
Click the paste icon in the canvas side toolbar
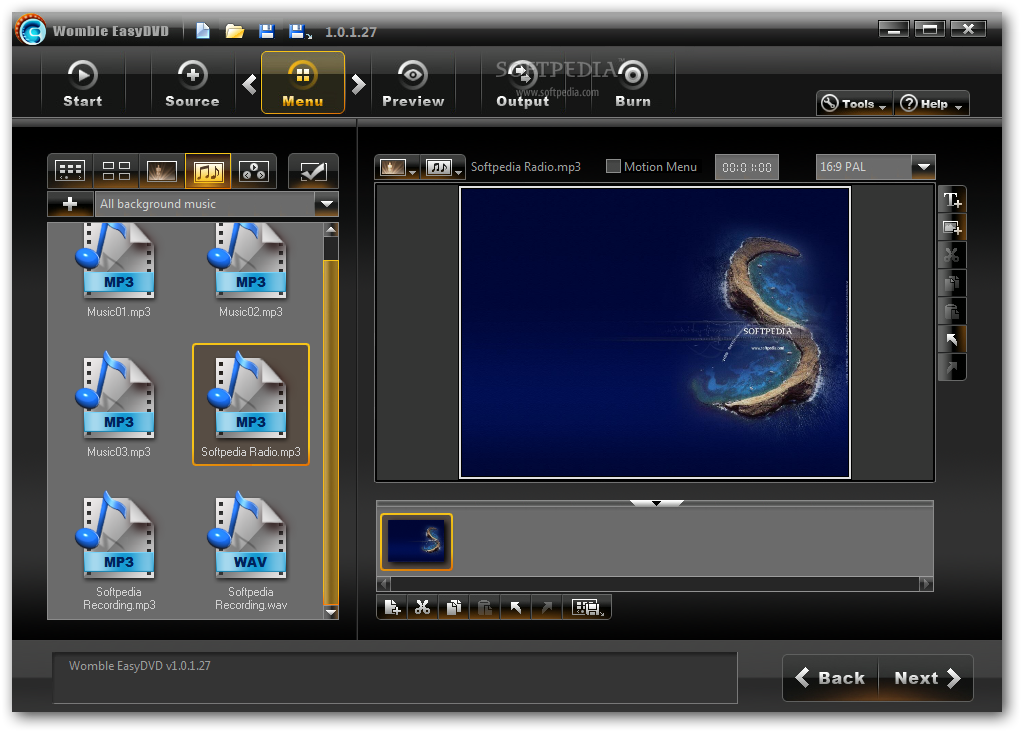point(952,312)
